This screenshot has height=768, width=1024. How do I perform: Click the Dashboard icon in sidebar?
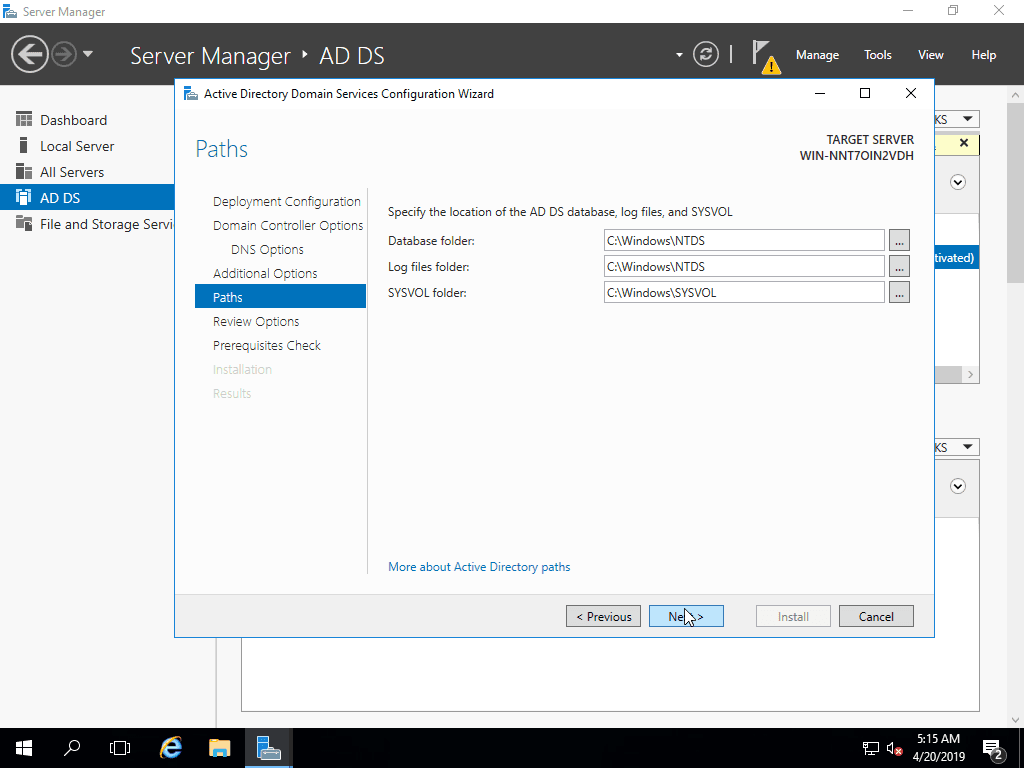point(24,119)
